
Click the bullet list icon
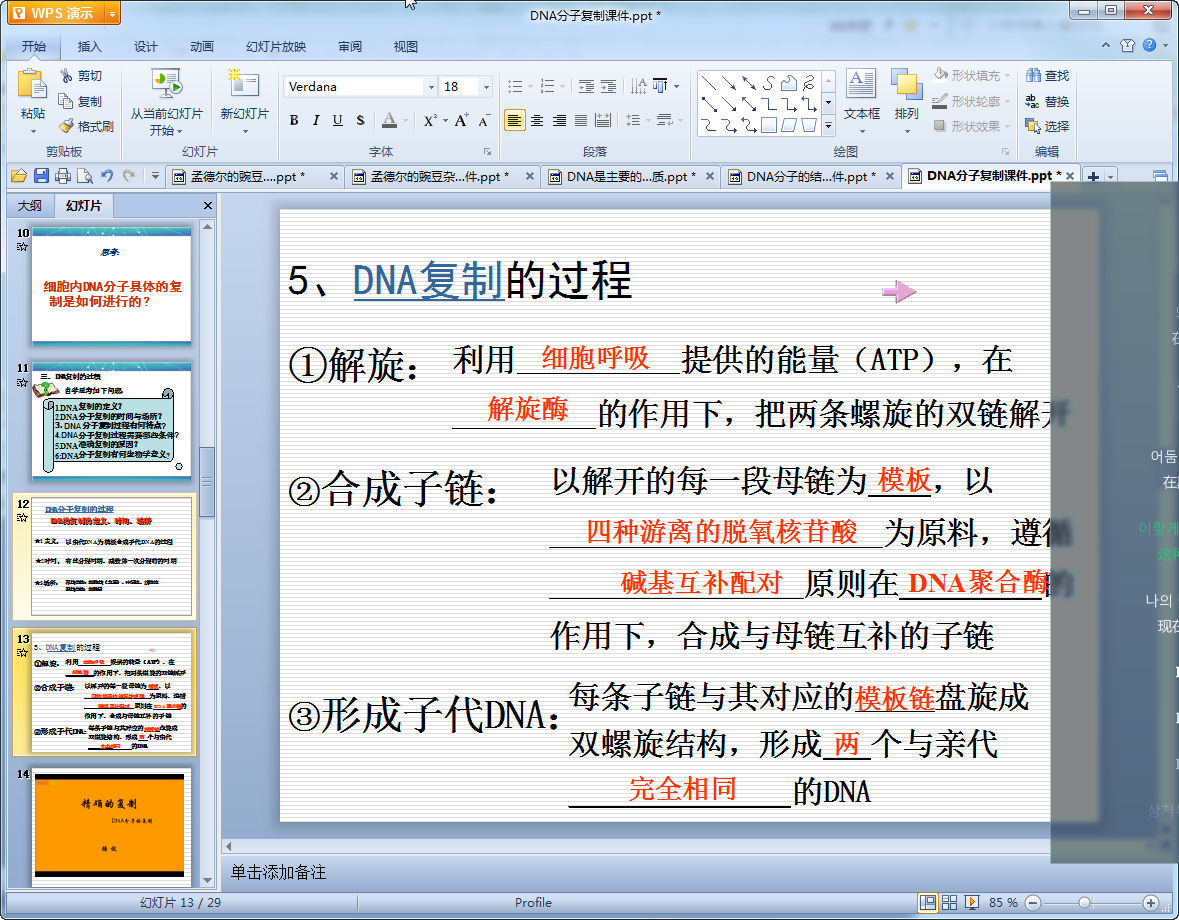515,86
